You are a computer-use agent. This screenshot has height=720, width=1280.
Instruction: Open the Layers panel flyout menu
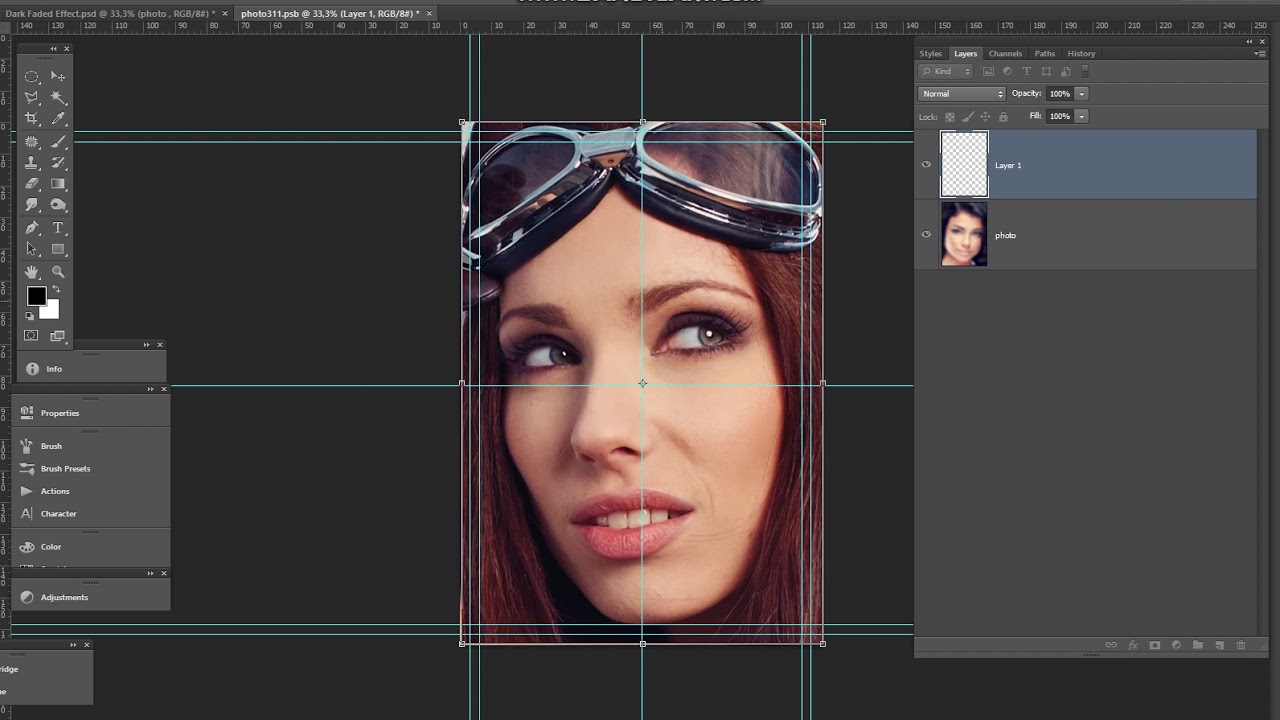pyautogui.click(x=1259, y=53)
